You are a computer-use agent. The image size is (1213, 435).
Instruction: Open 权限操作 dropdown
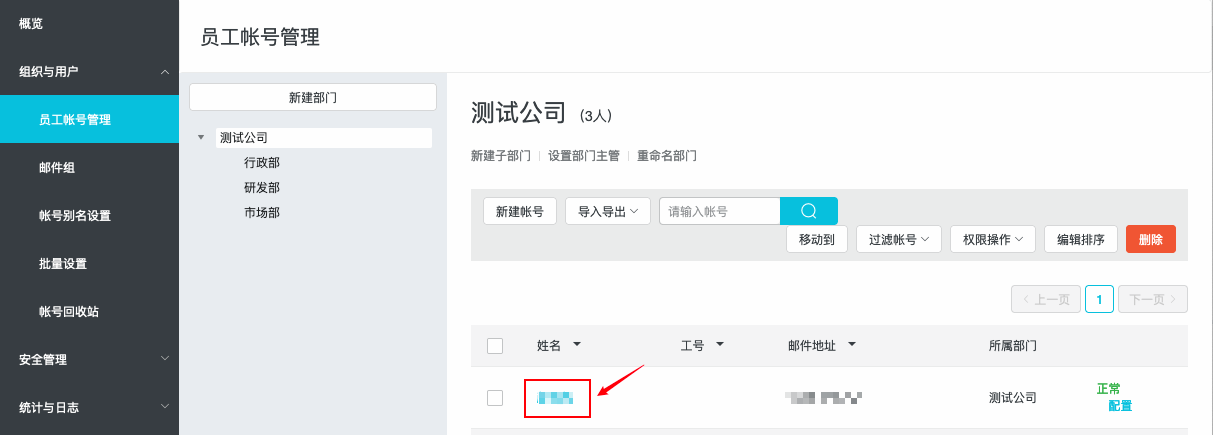coord(992,239)
